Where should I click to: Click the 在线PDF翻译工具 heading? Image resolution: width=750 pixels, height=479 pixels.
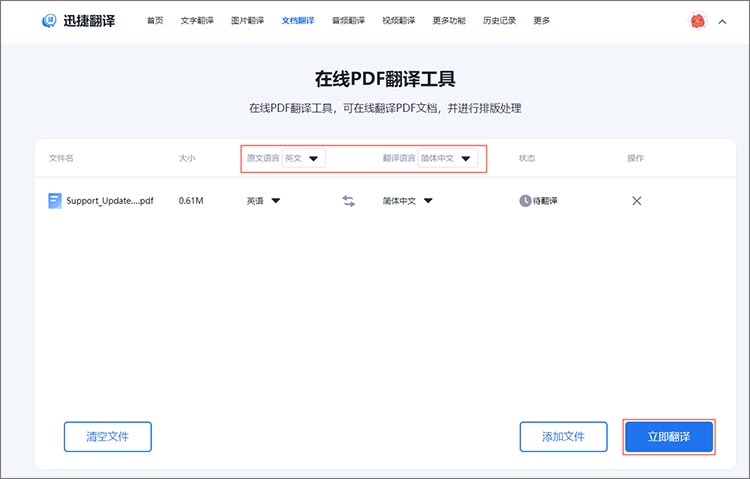coord(385,79)
